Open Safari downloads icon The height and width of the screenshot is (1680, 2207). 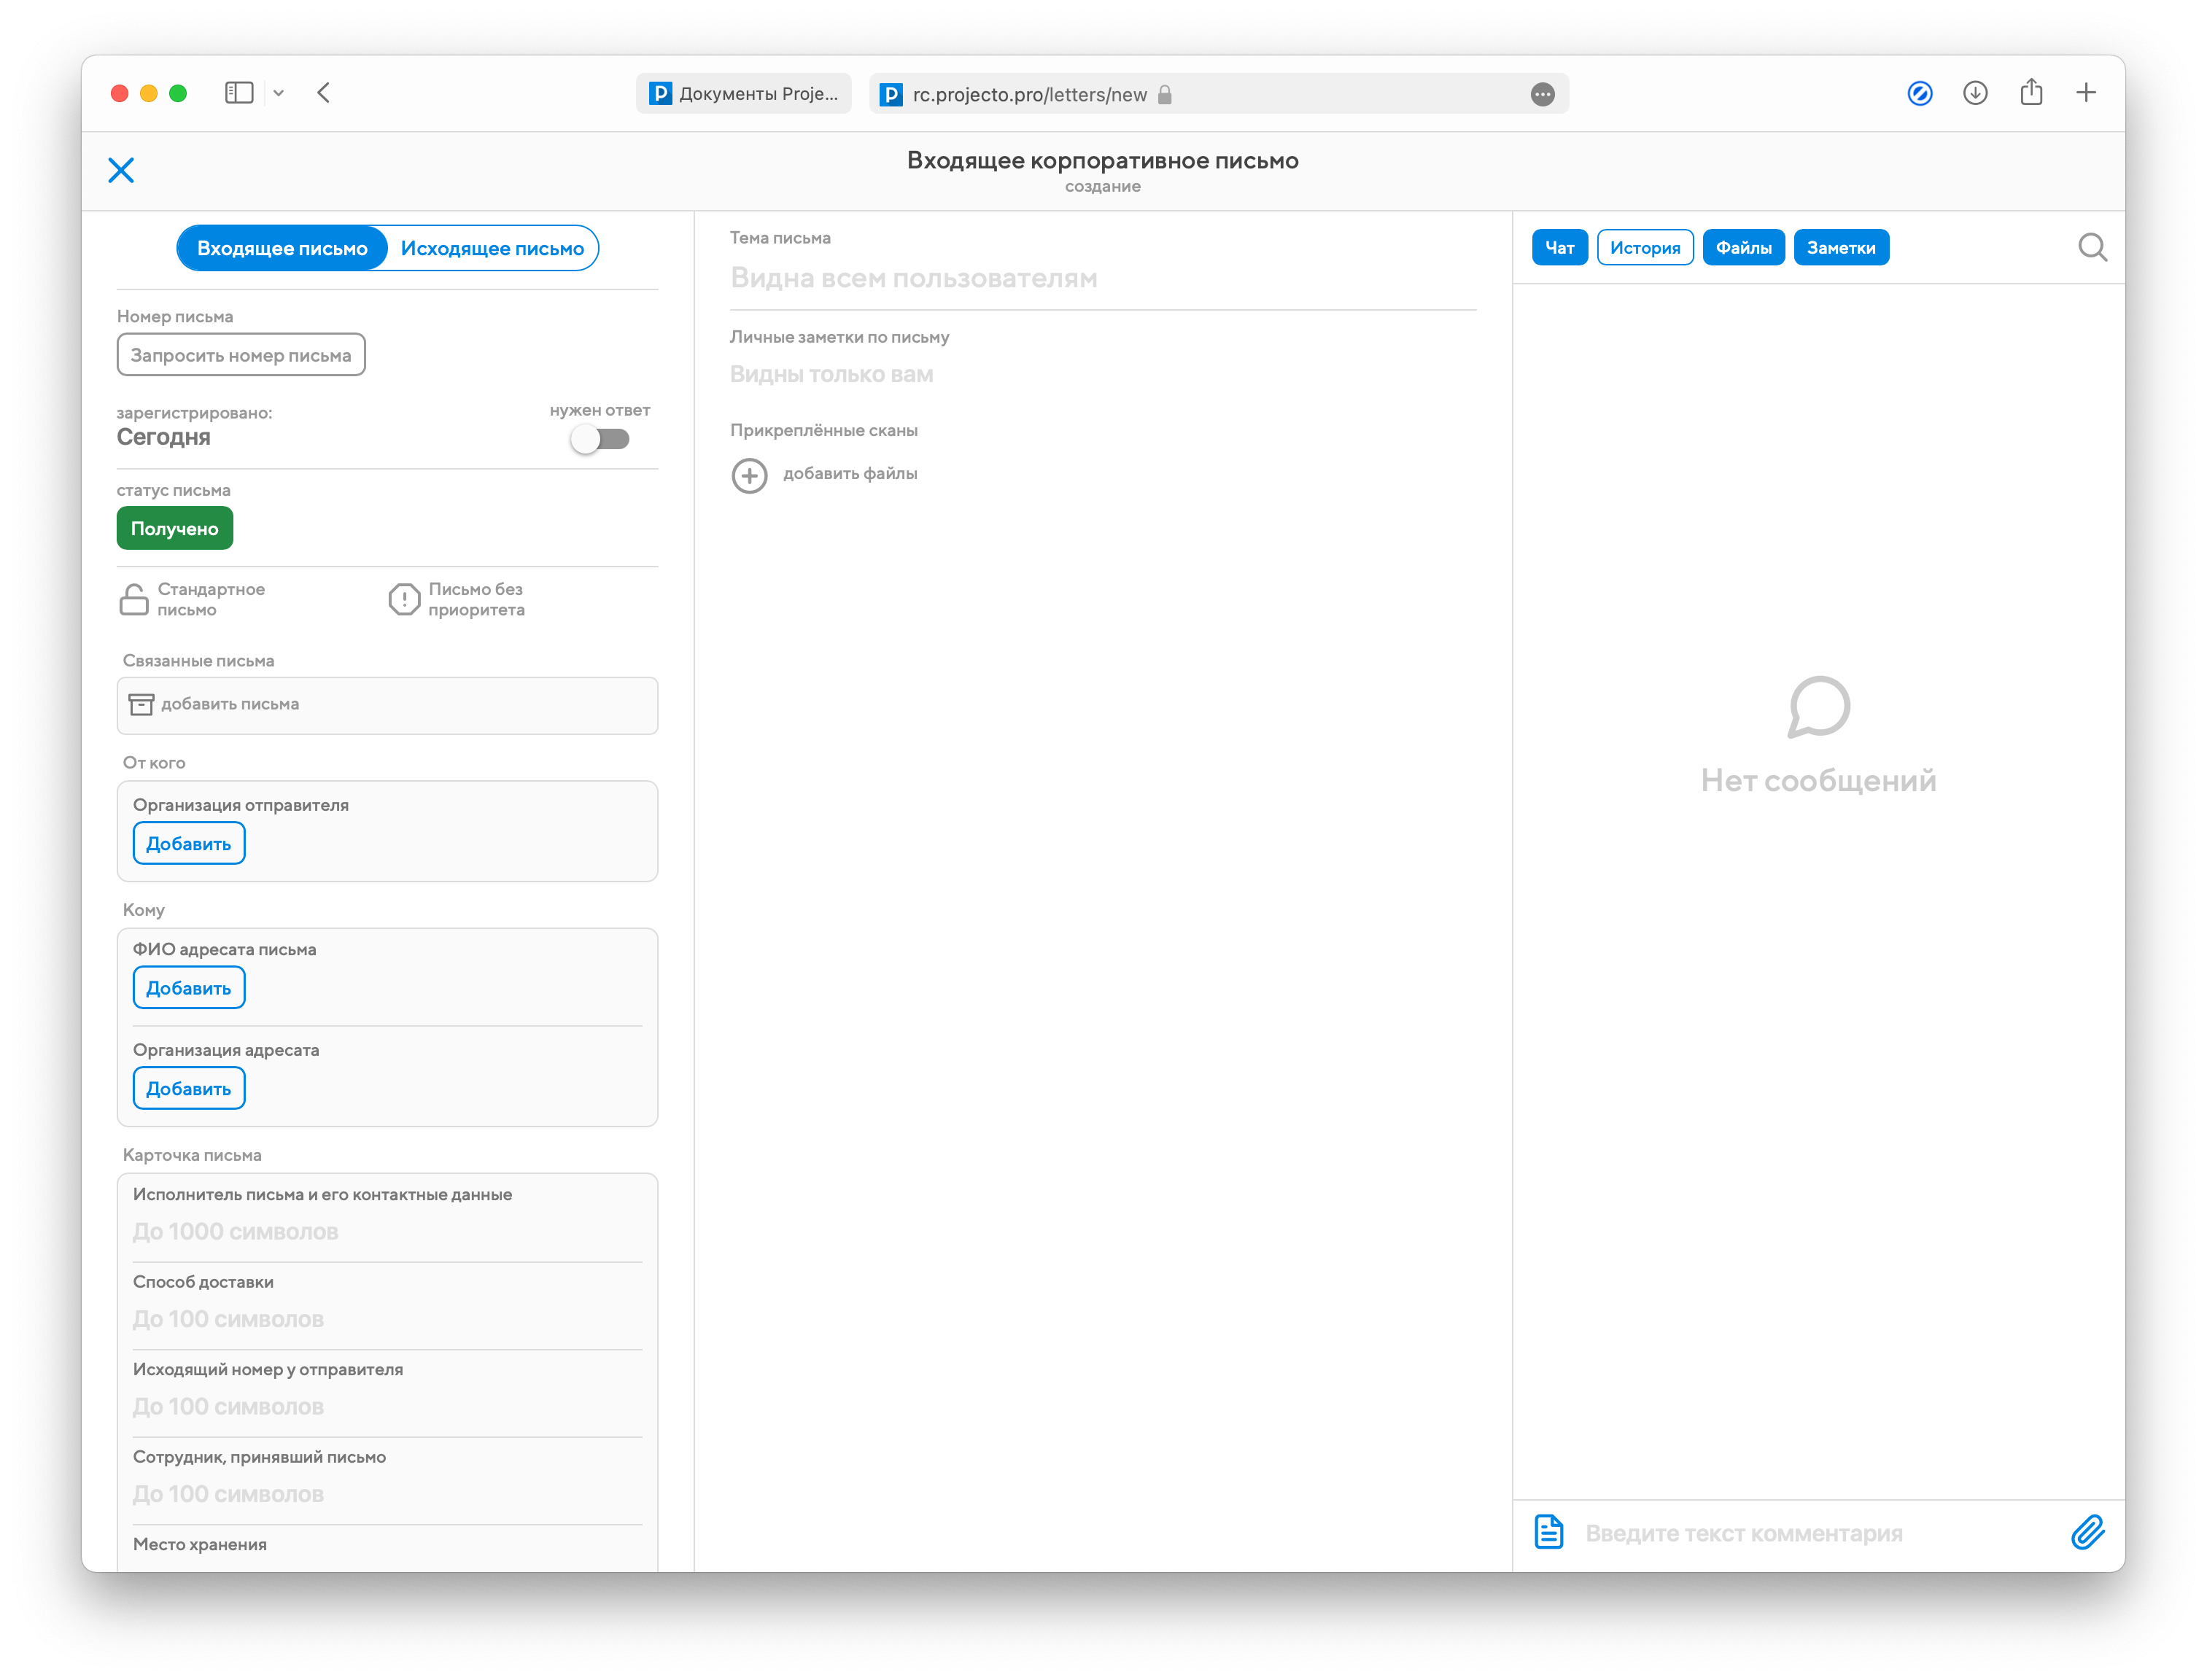(x=1975, y=93)
